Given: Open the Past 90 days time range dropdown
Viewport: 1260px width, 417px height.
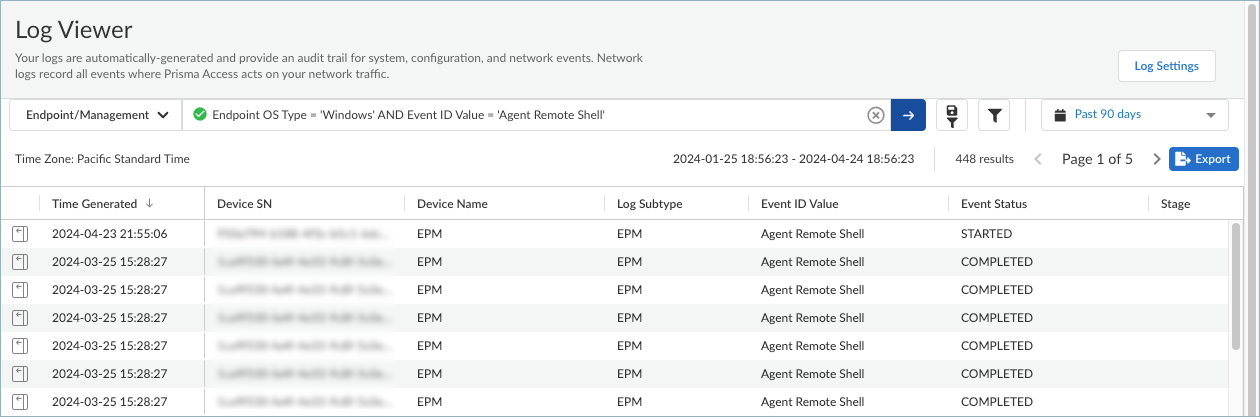Looking at the screenshot, I should 1135,115.
